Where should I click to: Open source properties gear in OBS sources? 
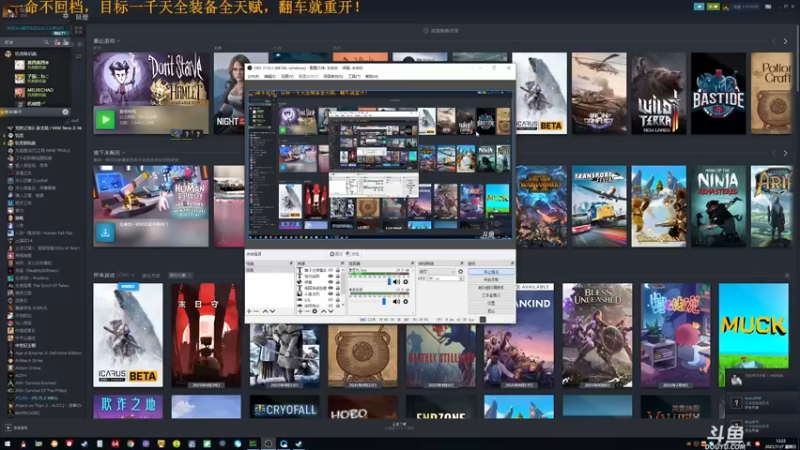point(315,311)
